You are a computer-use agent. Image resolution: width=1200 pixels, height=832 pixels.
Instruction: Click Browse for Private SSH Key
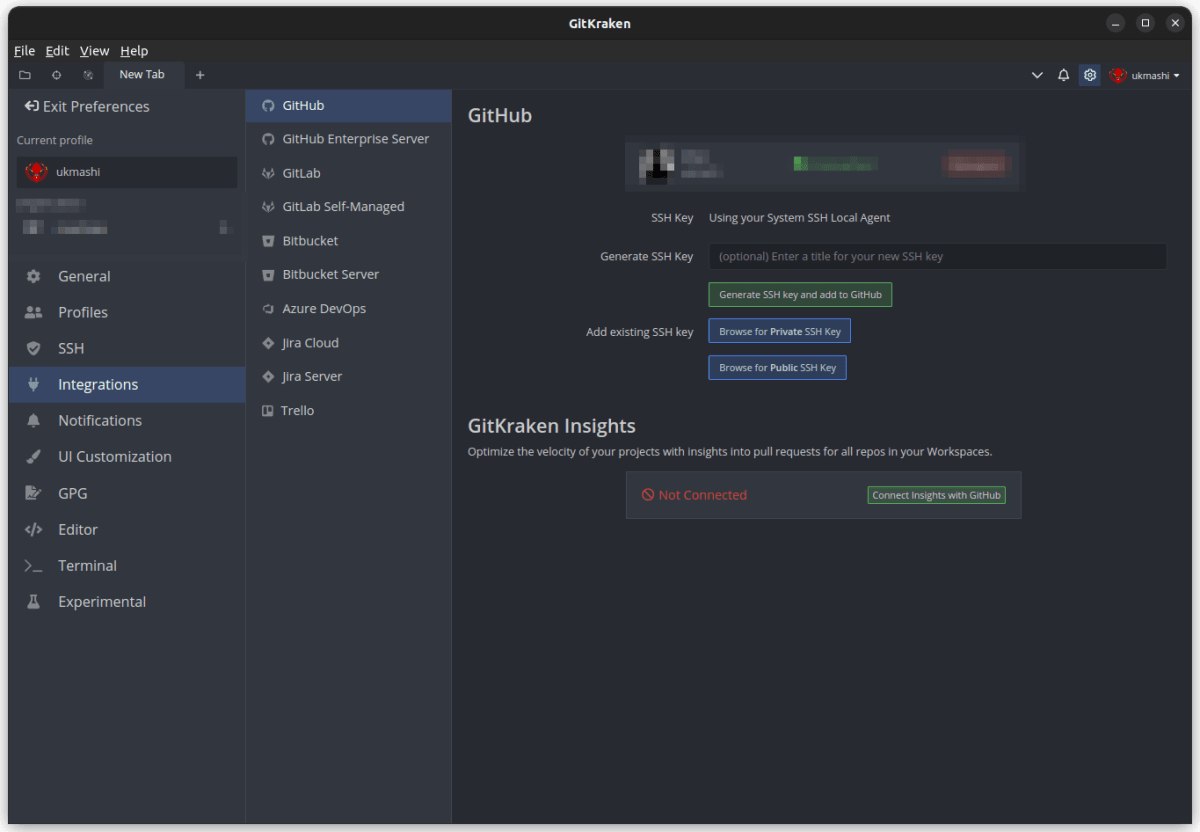point(780,331)
